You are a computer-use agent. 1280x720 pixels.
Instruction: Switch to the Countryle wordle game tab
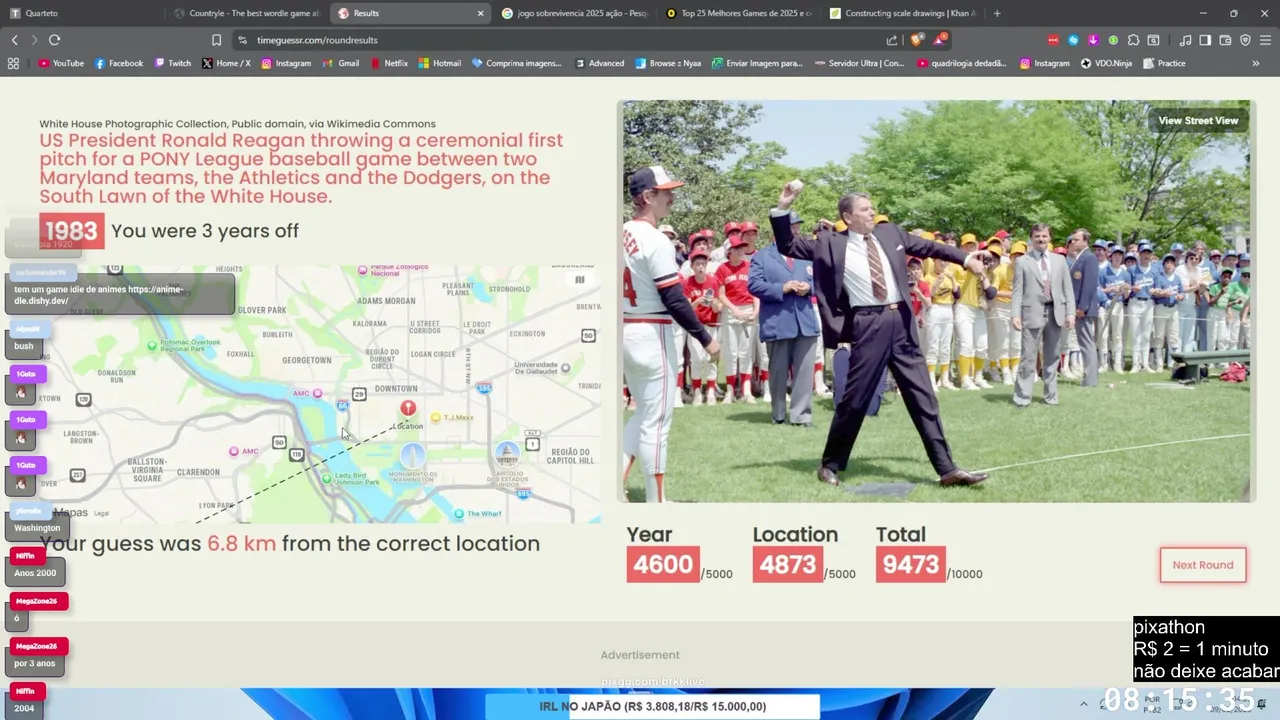pyautogui.click(x=246, y=13)
